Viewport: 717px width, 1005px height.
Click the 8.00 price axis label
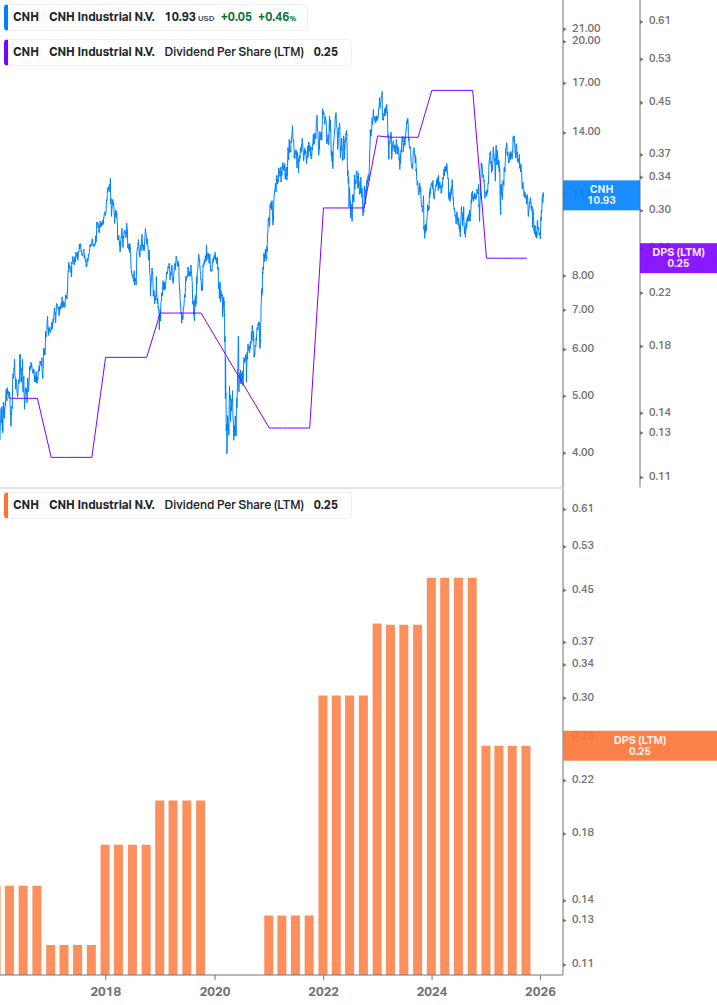coord(583,276)
